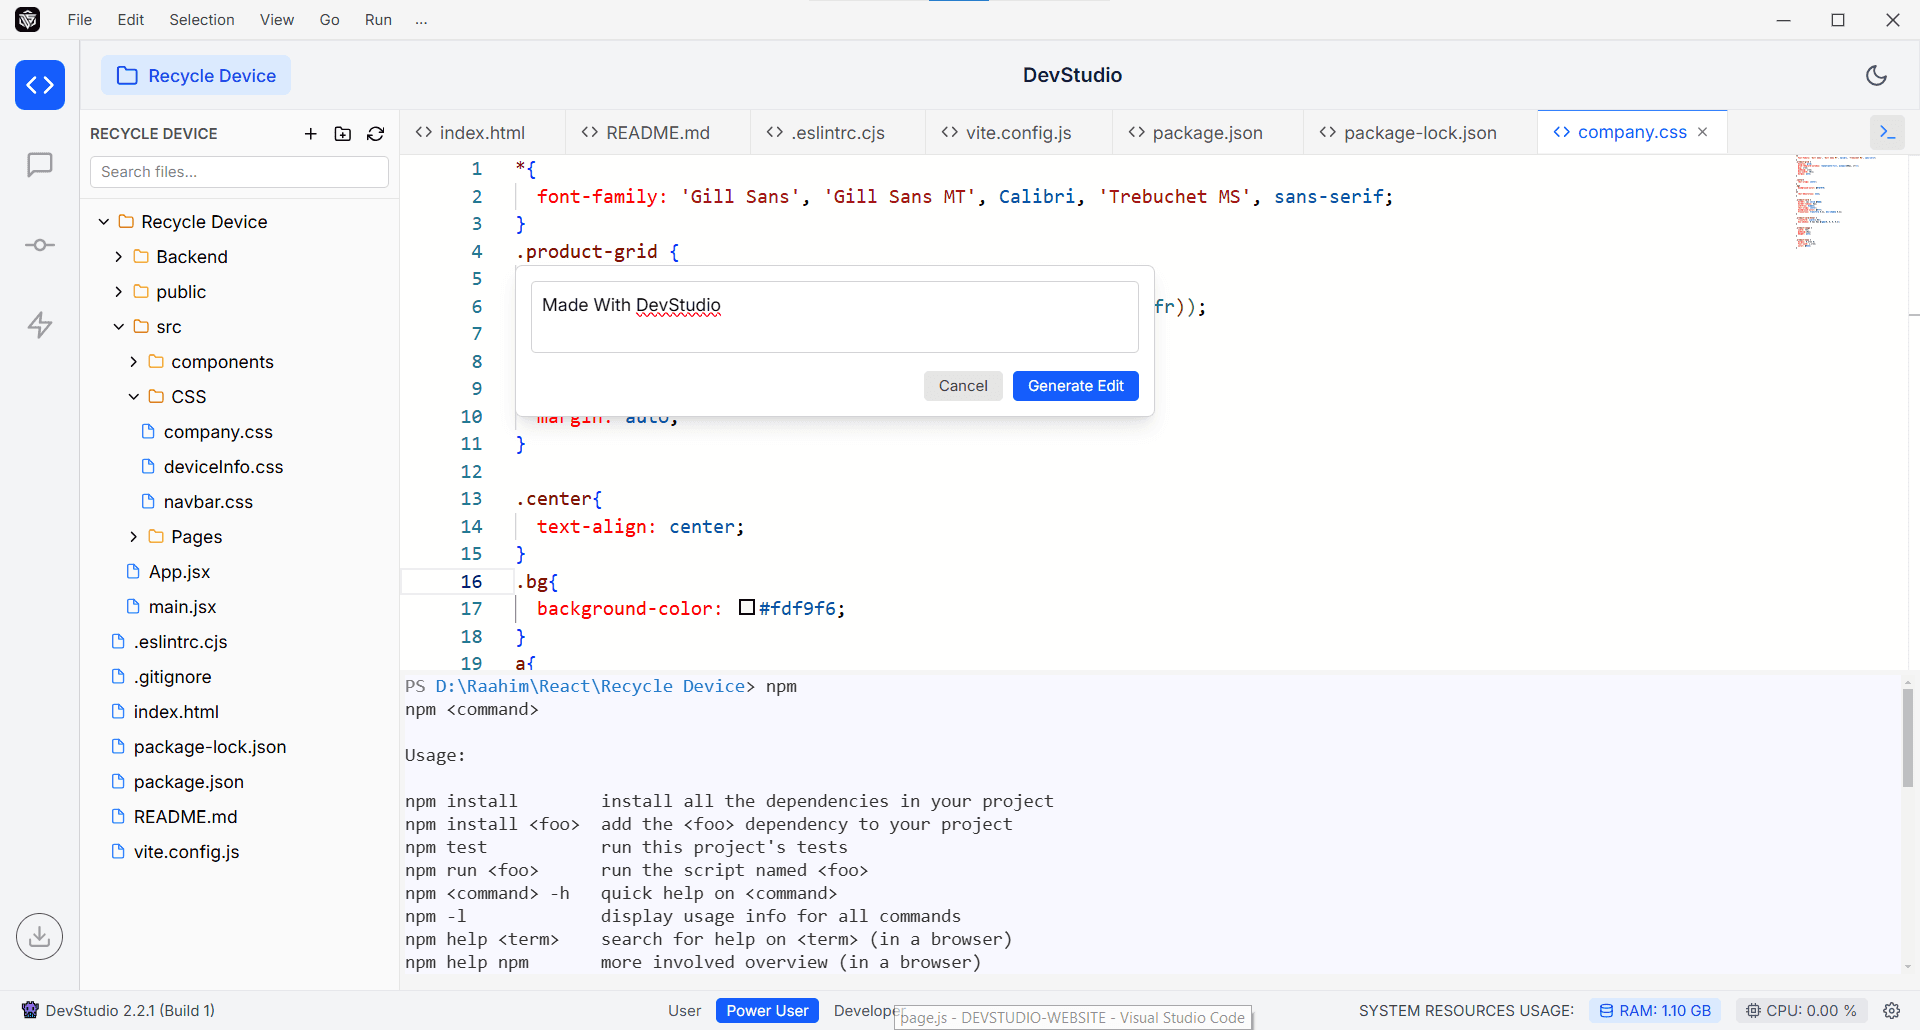Open the View menu

pyautogui.click(x=277, y=20)
